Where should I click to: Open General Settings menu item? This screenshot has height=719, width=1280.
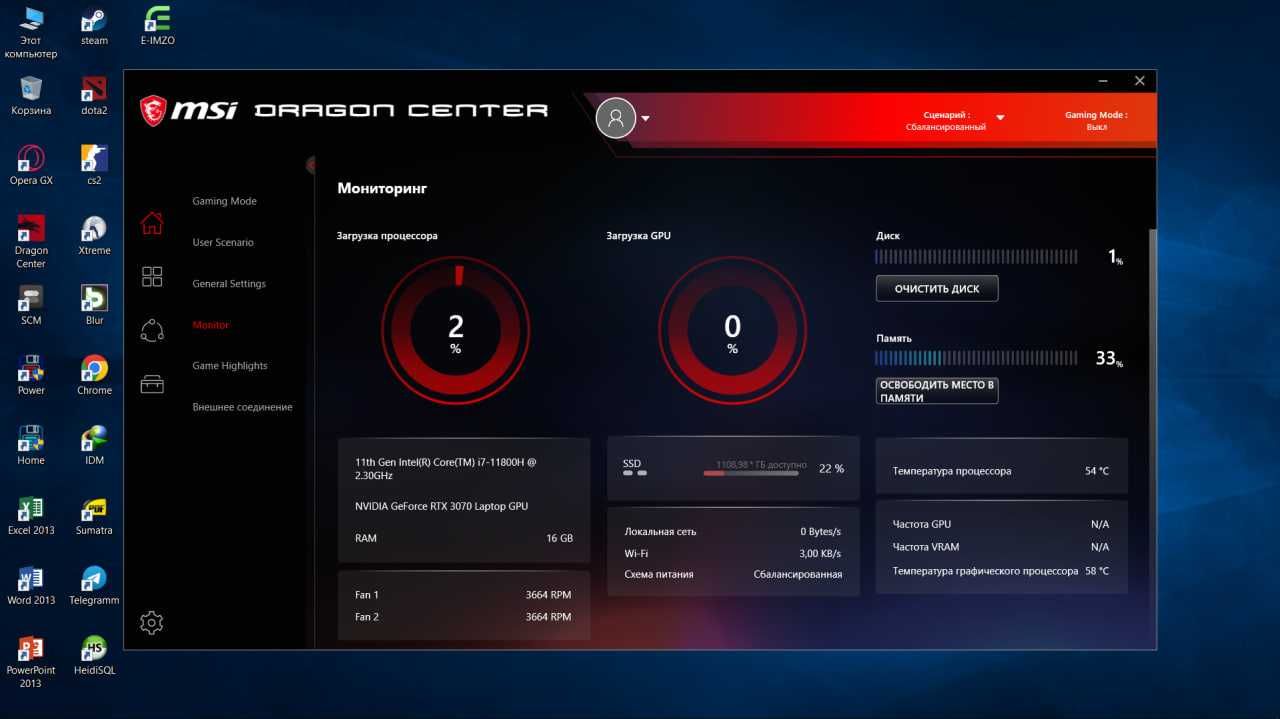[229, 284]
